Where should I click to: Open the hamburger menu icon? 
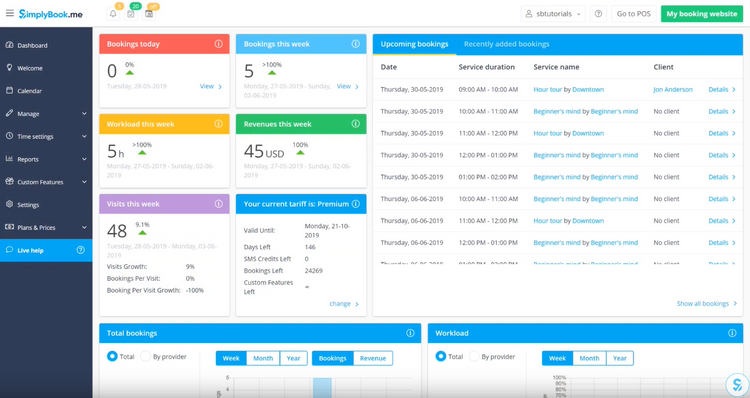point(10,13)
